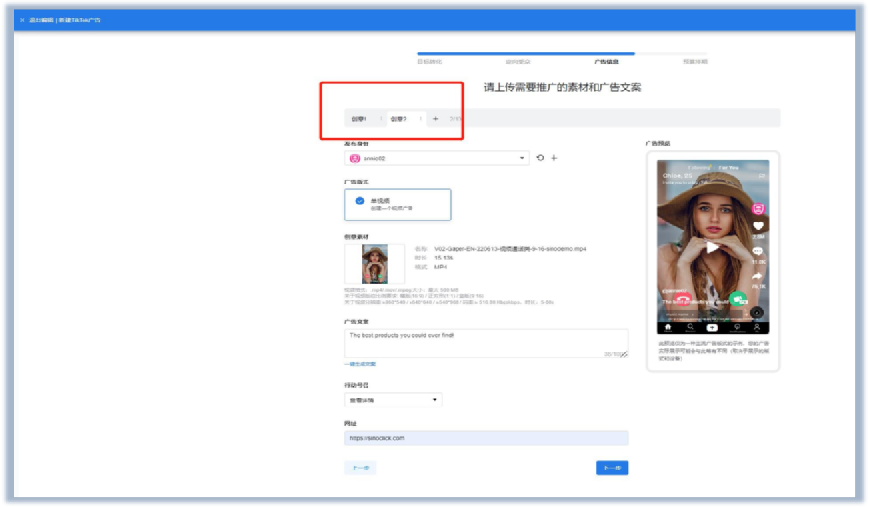Click the one-click generate copy link

[360, 364]
